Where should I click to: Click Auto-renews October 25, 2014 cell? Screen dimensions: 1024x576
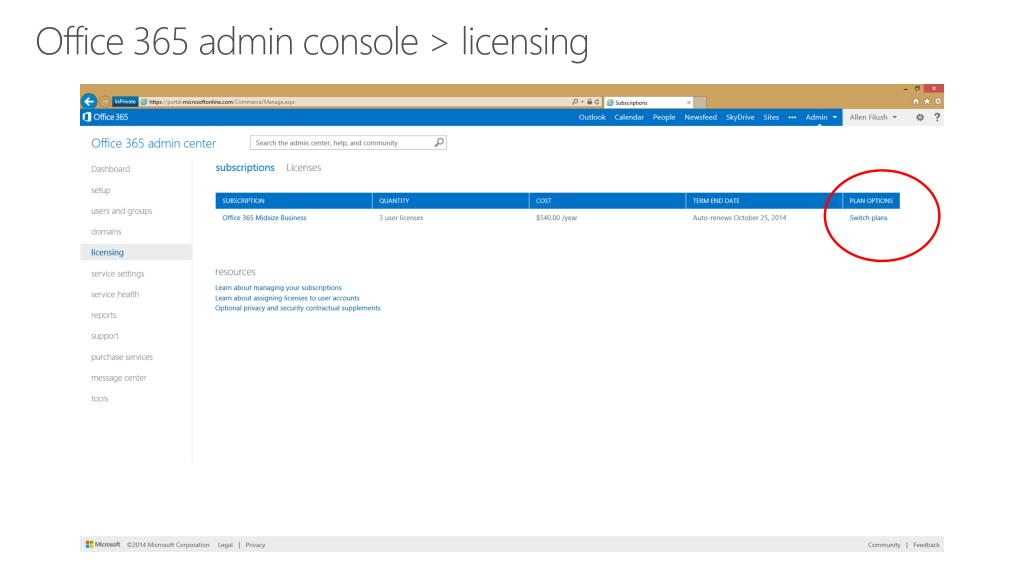click(739, 218)
